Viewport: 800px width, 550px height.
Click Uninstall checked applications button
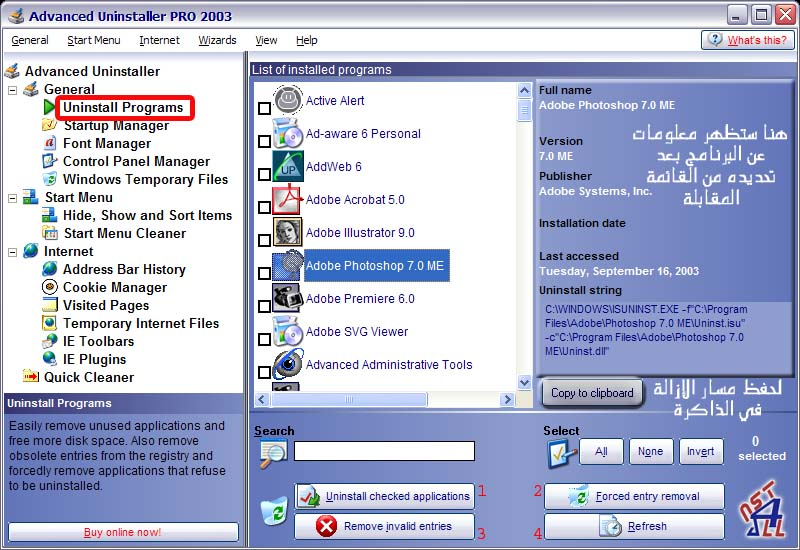pos(384,496)
